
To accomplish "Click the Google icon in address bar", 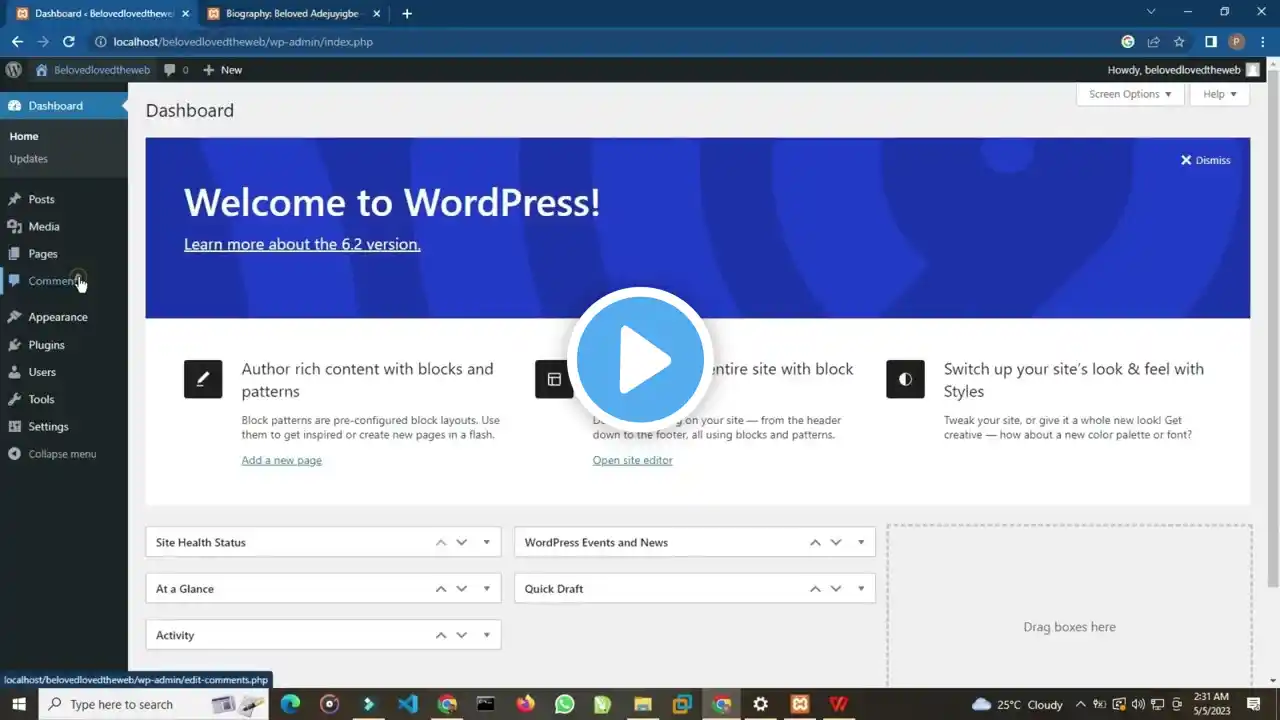I will coord(1128,42).
